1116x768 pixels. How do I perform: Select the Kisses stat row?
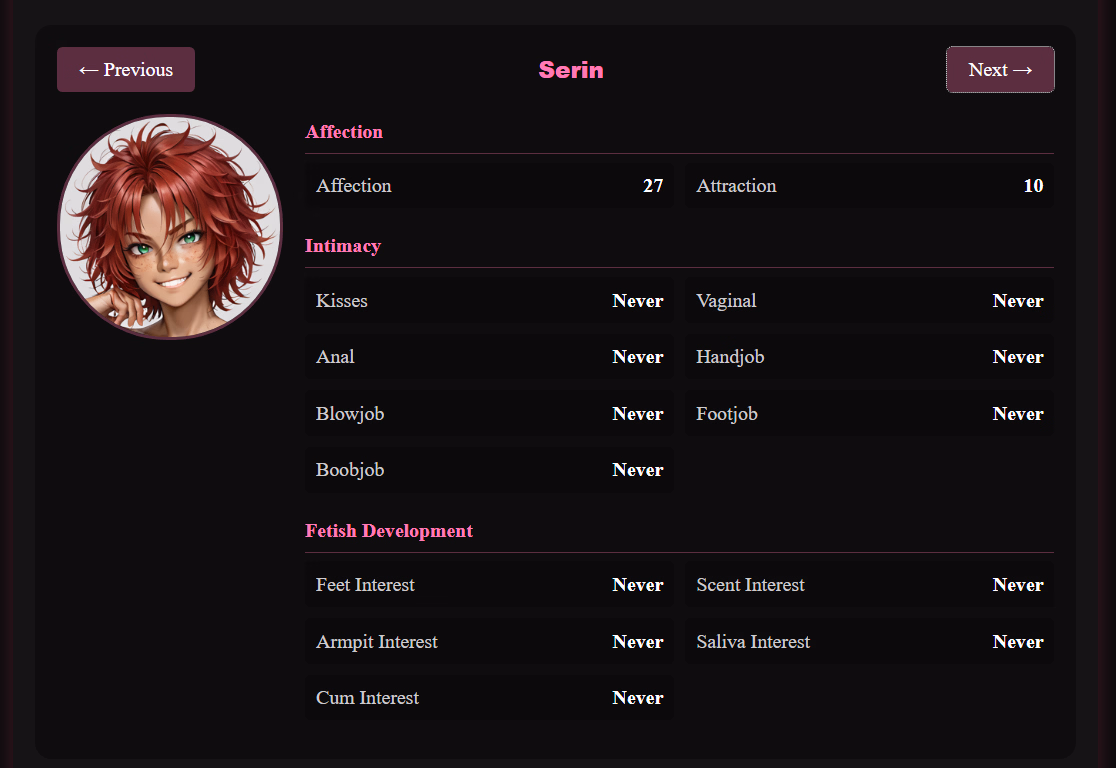[489, 301]
